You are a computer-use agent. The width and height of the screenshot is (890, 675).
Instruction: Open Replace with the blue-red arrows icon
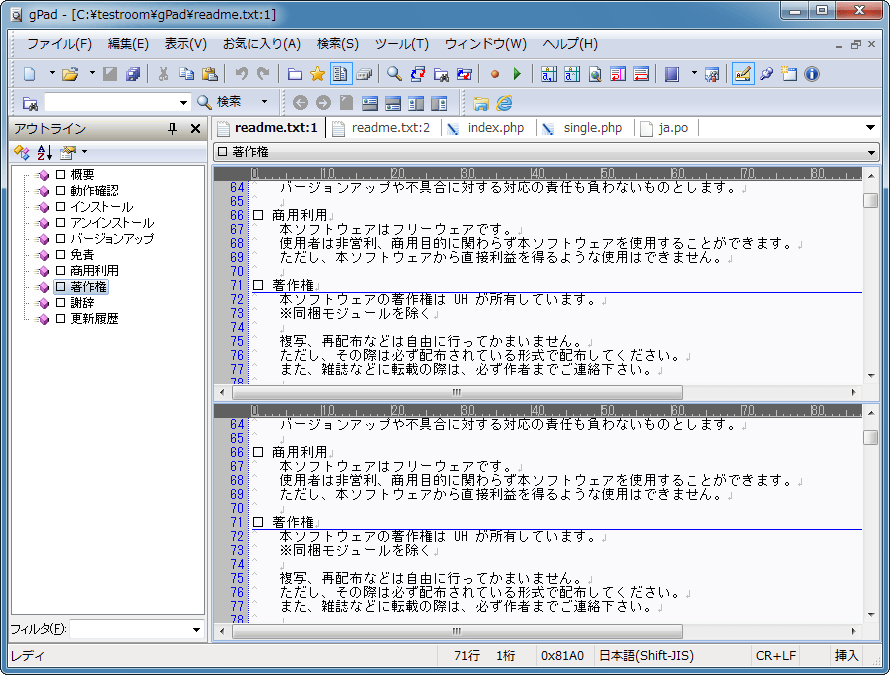(x=417, y=74)
